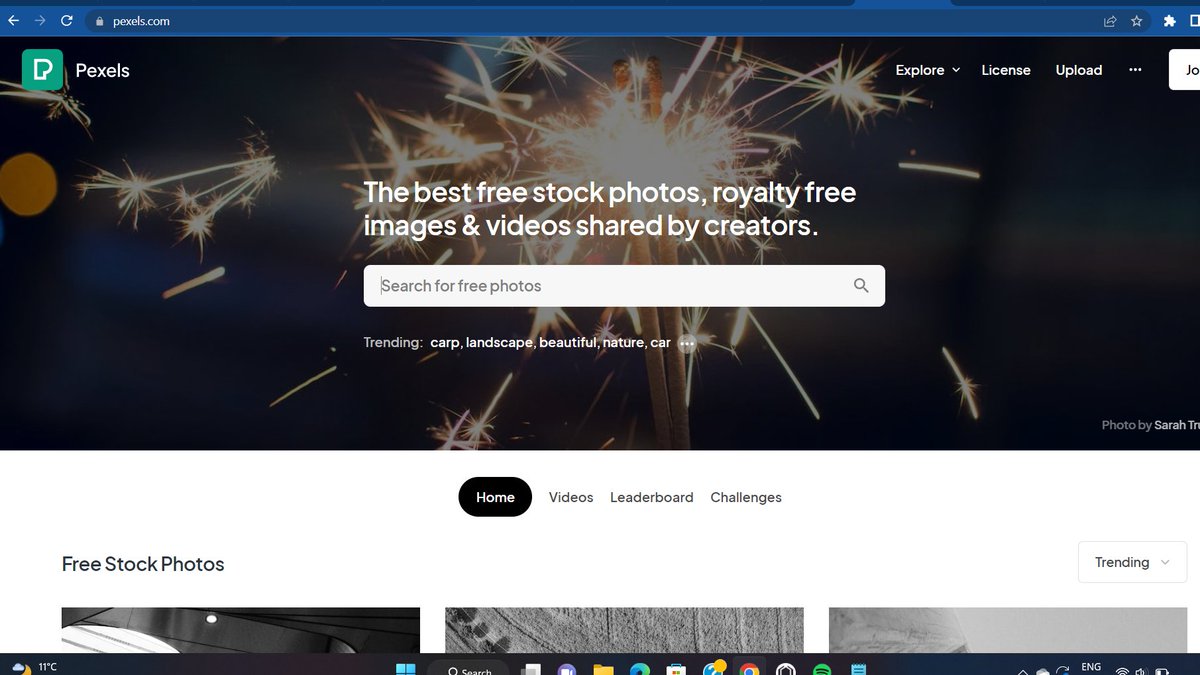Image resolution: width=1200 pixels, height=675 pixels.
Task: Expand the Trending sort dropdown
Action: (1132, 562)
